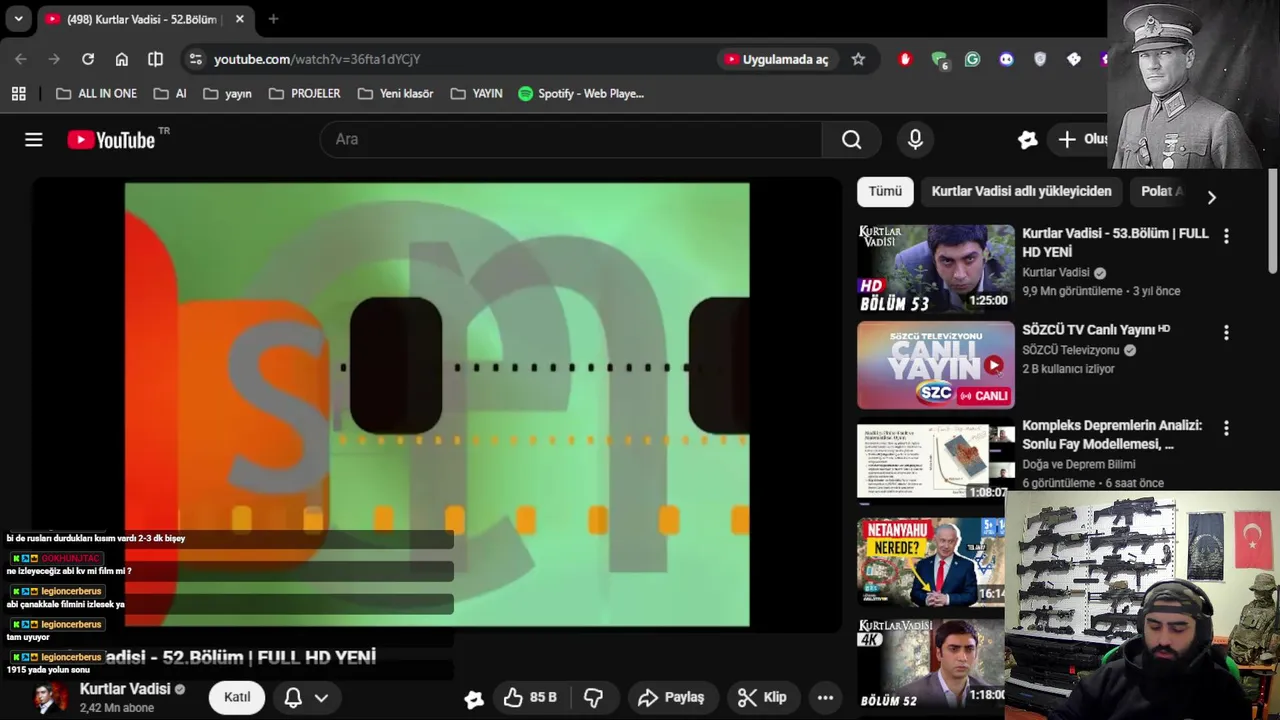Viewport: 1280px width, 720px height.
Task: Close the Kurtlar Vadisi browser tab
Action: click(240, 19)
